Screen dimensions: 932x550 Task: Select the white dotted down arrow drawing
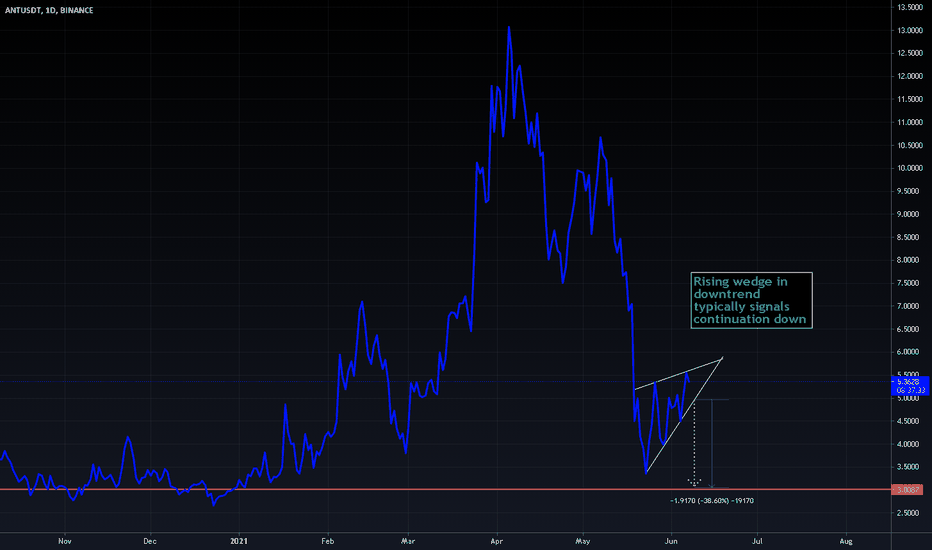[694, 444]
